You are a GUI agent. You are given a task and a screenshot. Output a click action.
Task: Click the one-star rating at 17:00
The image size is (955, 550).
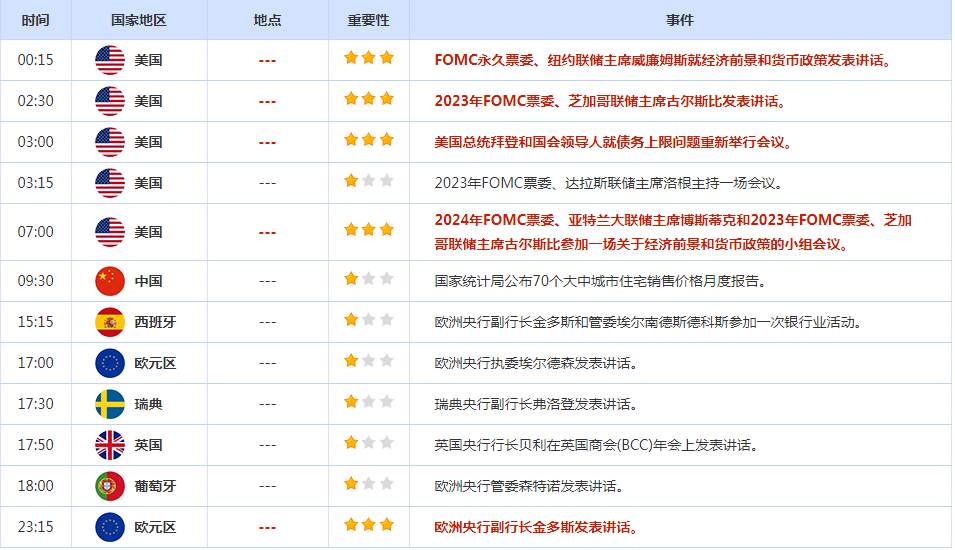[368, 361]
